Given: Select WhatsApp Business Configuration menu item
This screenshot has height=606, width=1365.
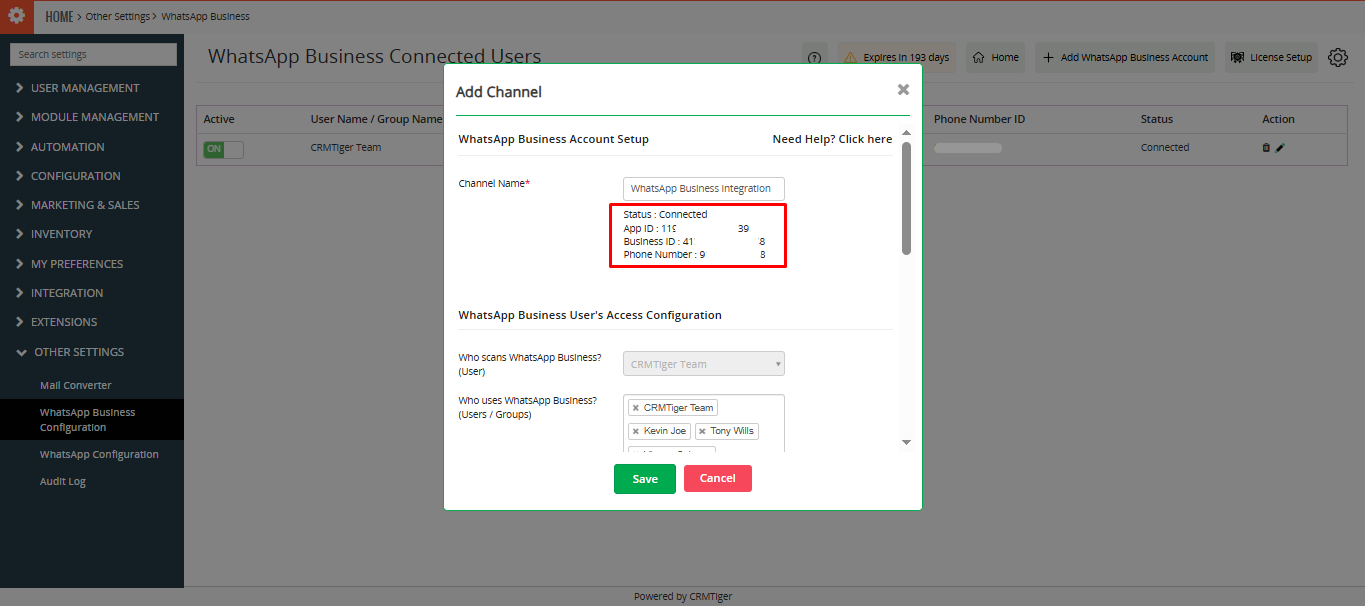Looking at the screenshot, I should [92, 420].
